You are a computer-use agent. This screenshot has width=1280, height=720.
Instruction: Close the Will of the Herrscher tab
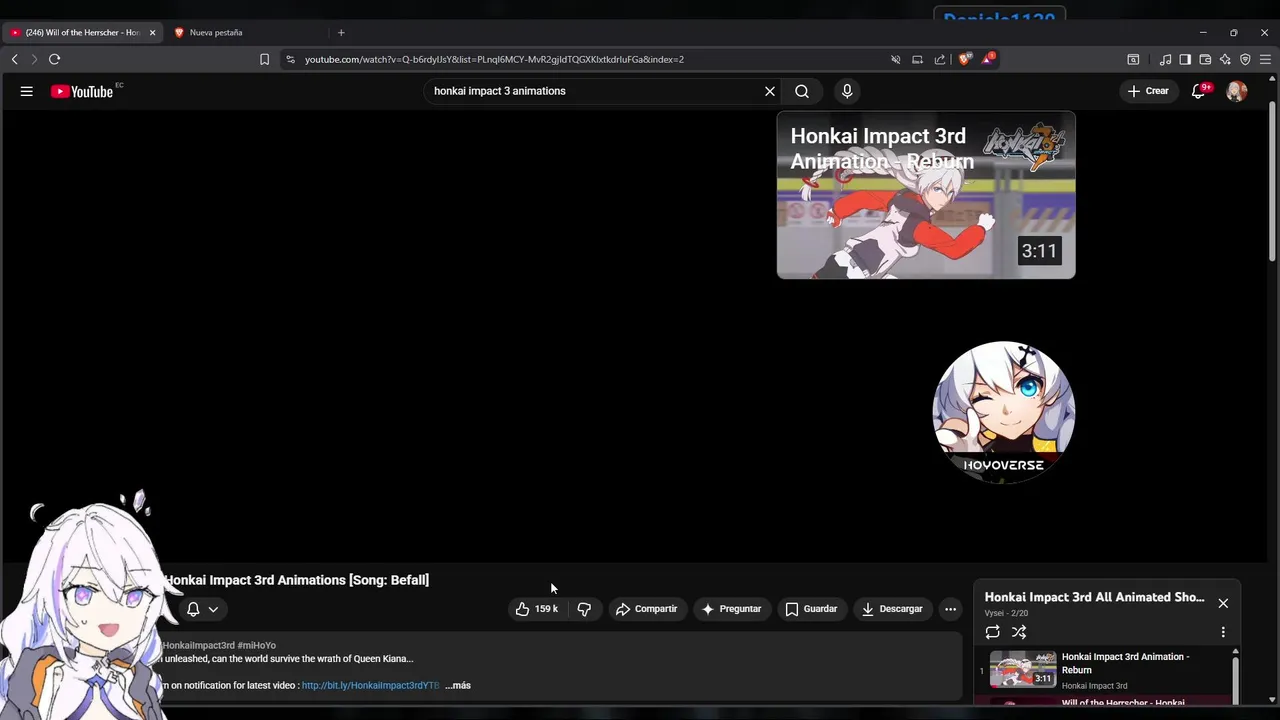click(152, 32)
